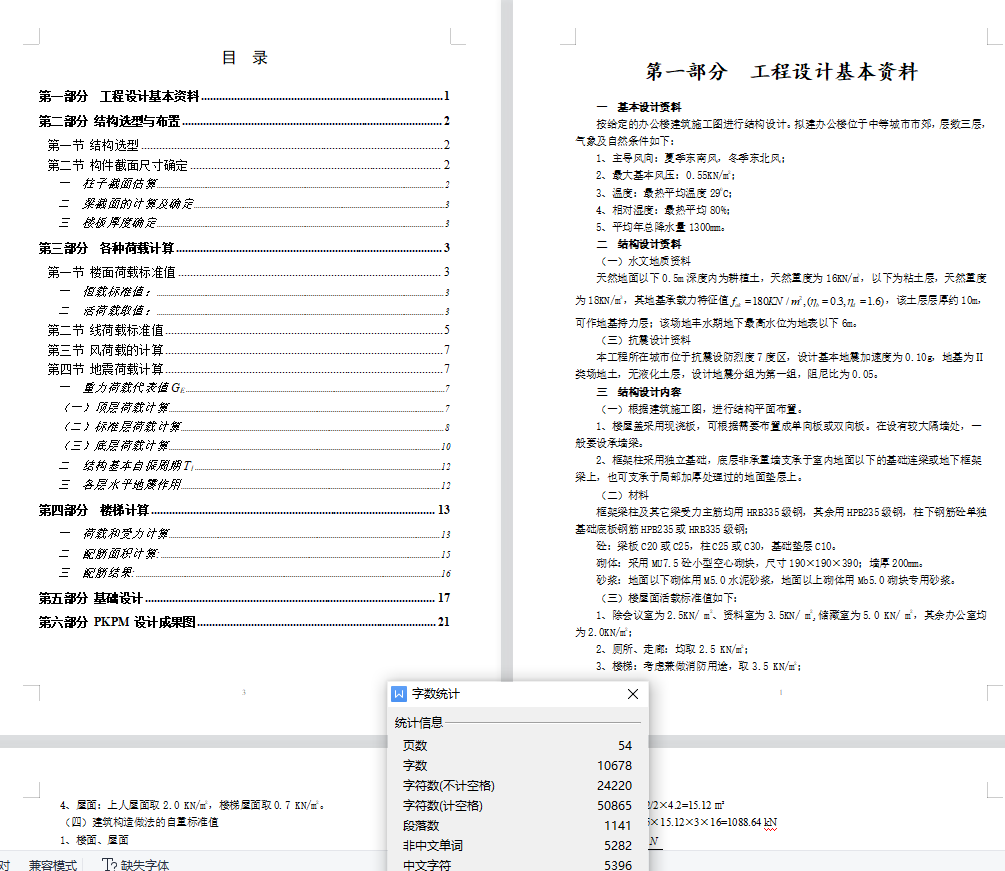Viewport: 1005px width, 871px height.
Task: Click the heading 第一部分 工程设计基本资料 on page two
Action: tap(781, 72)
